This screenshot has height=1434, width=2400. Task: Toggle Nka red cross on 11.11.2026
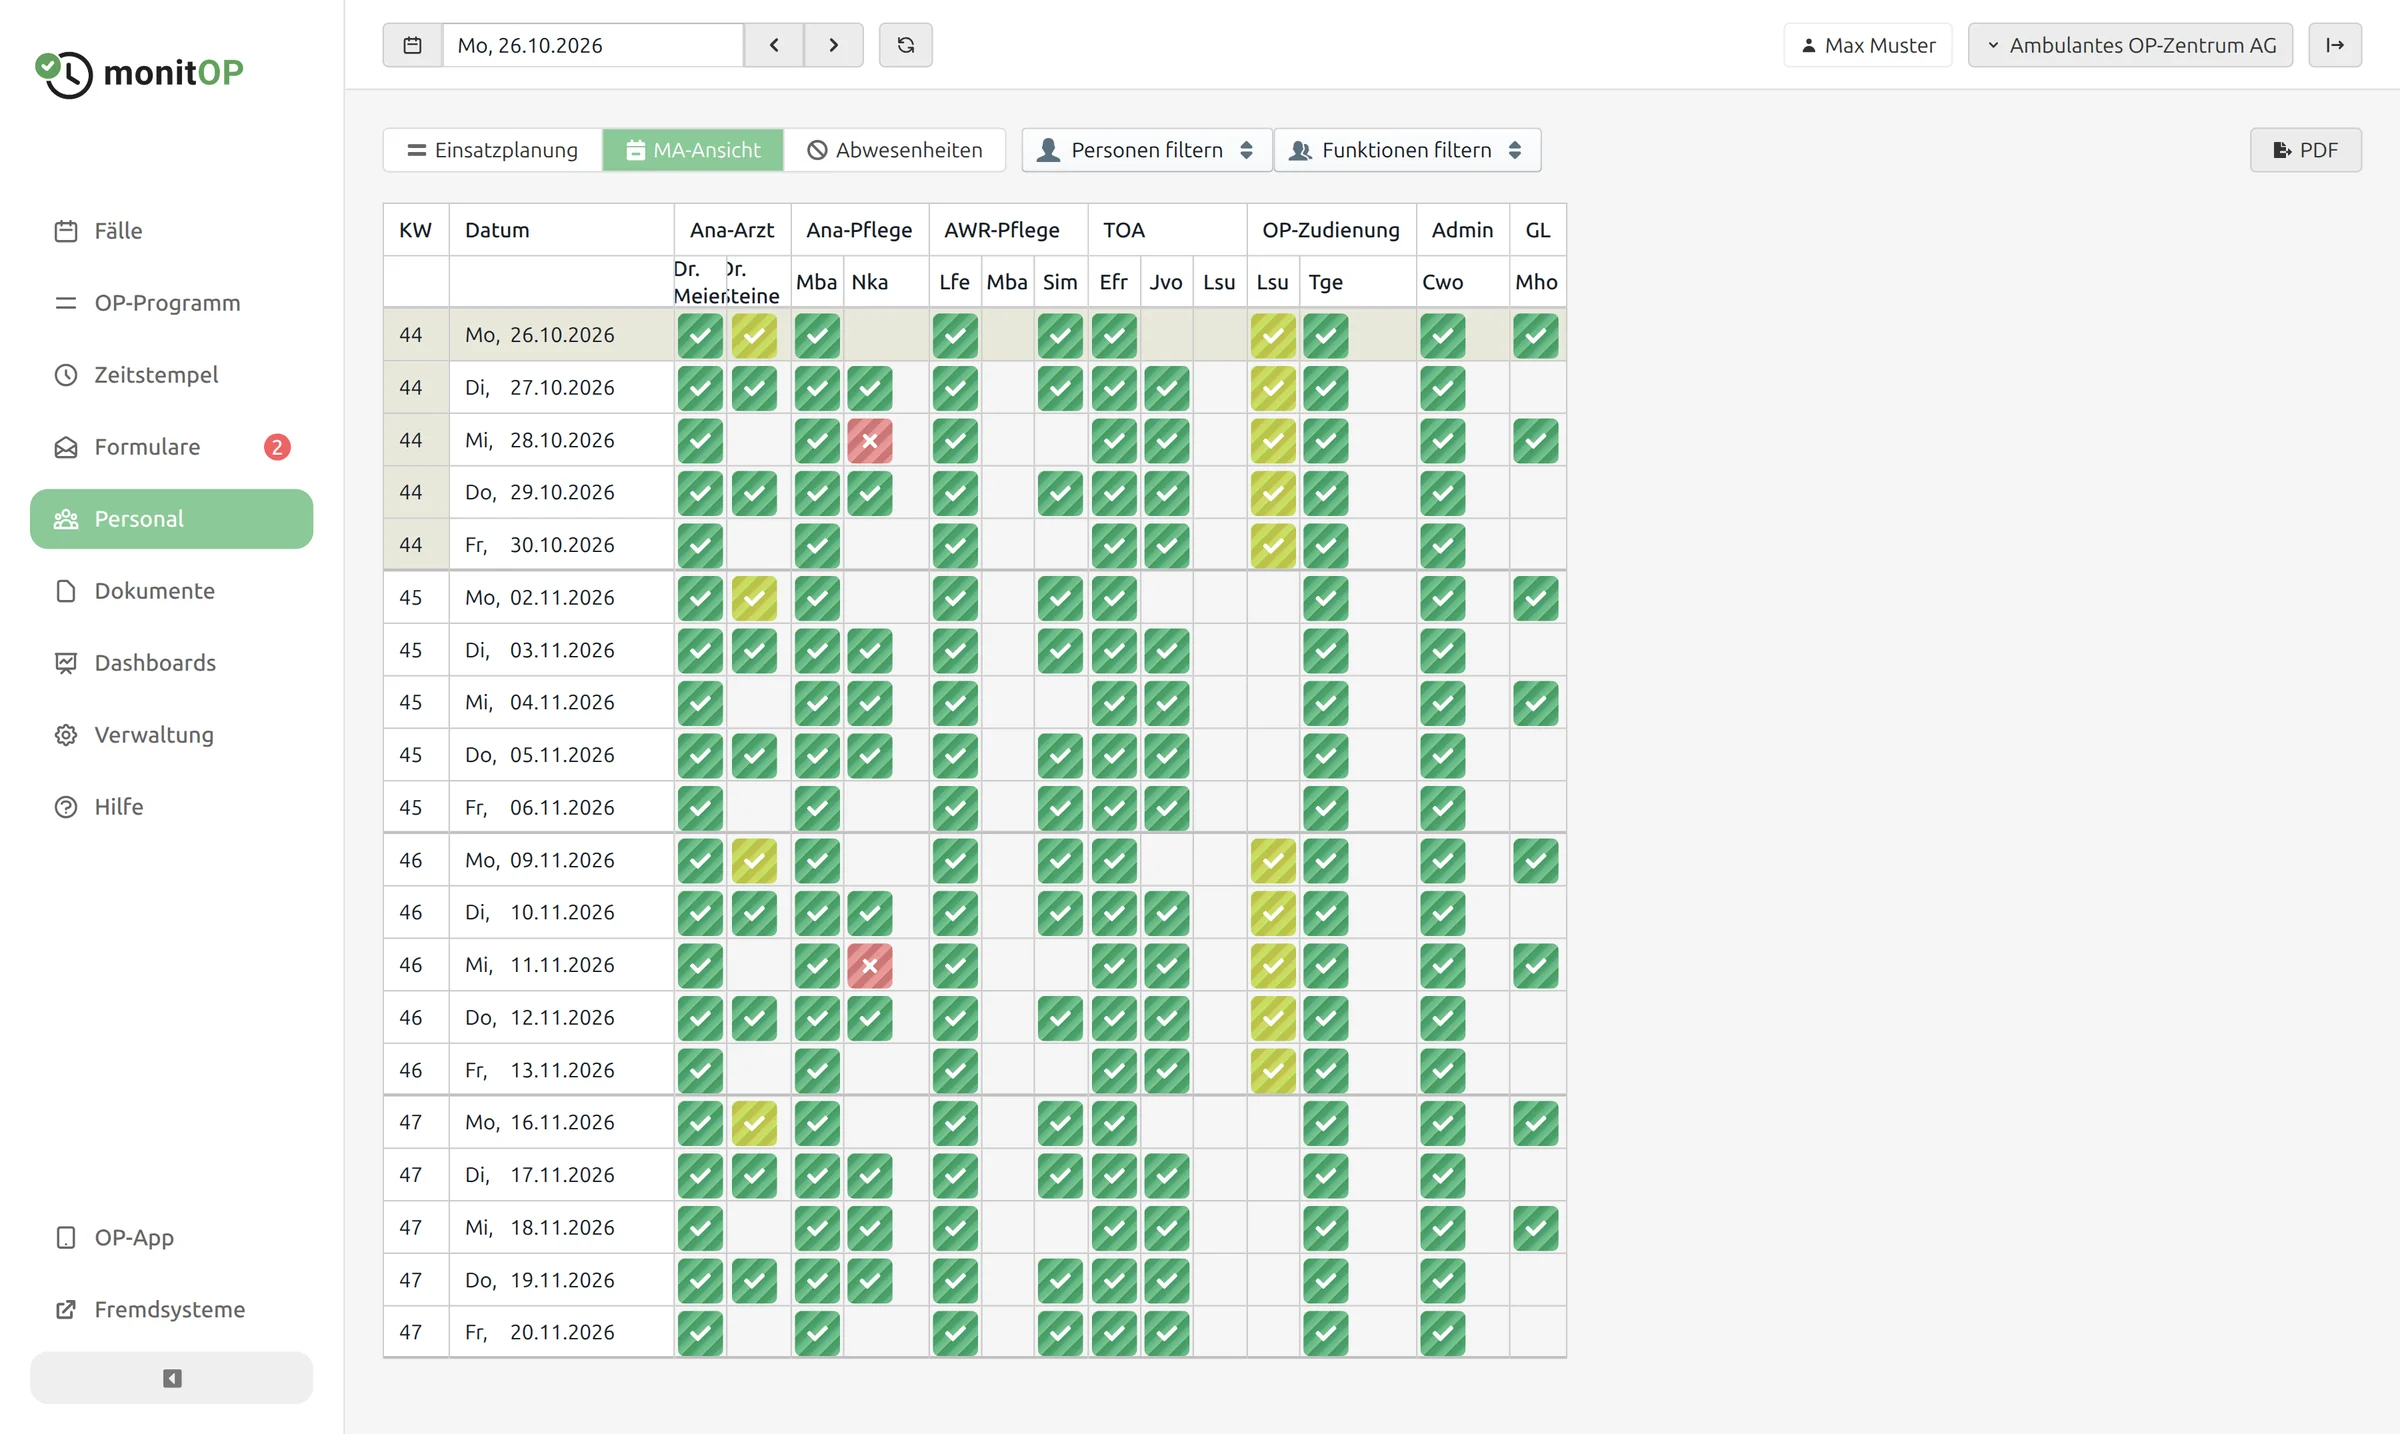(x=870, y=966)
